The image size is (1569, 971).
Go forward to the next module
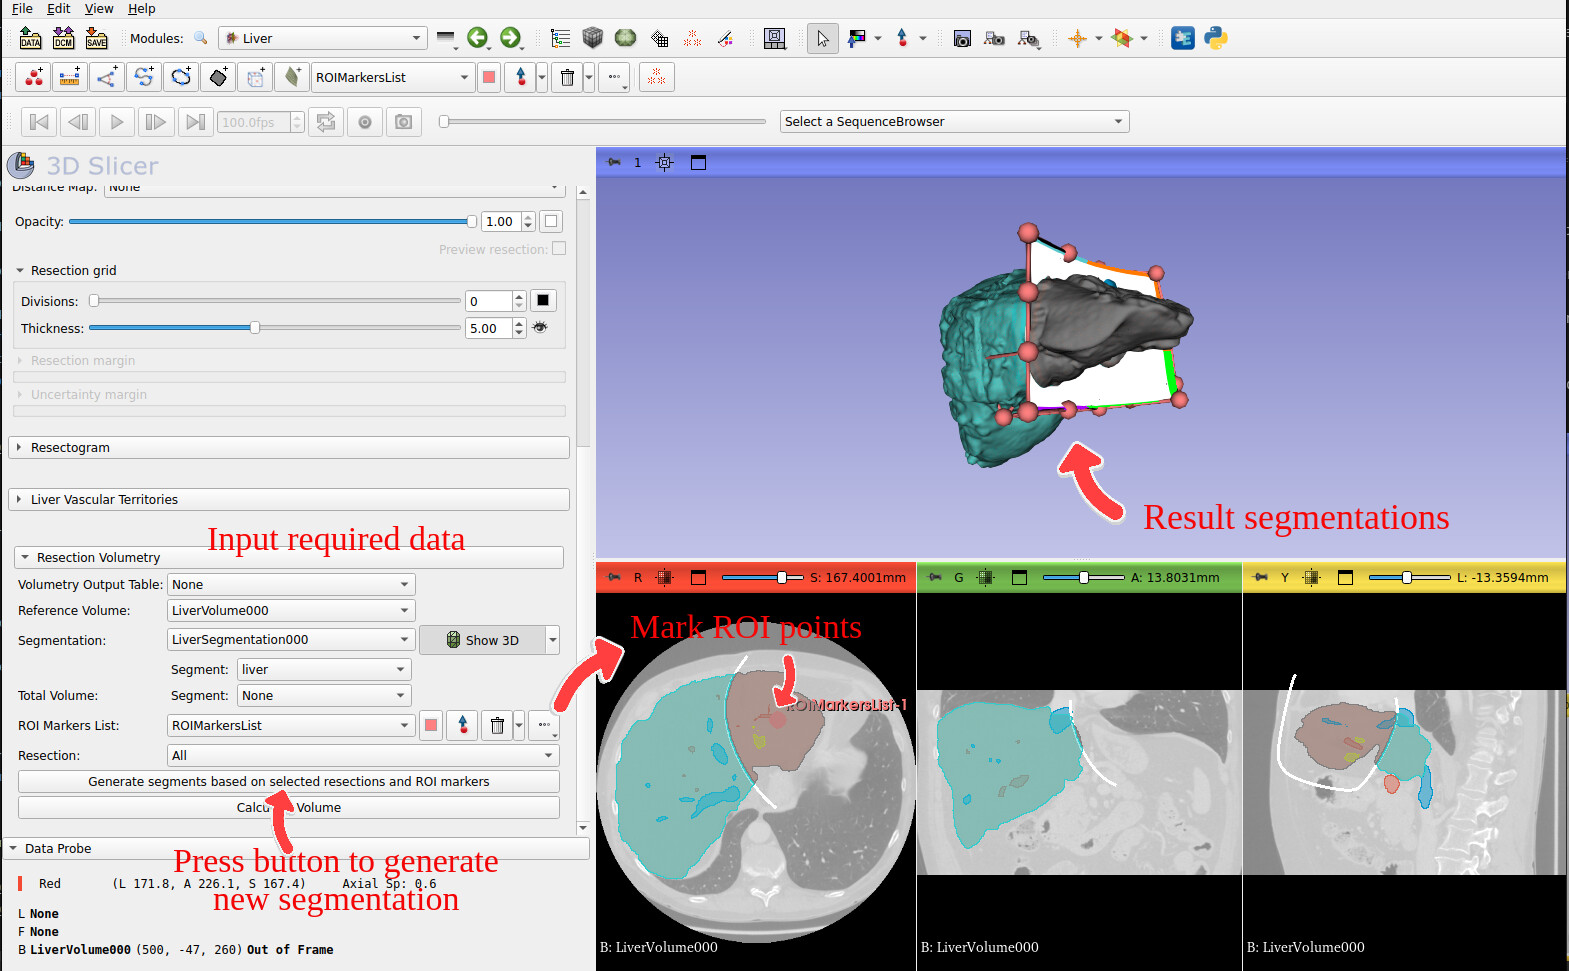(x=511, y=38)
